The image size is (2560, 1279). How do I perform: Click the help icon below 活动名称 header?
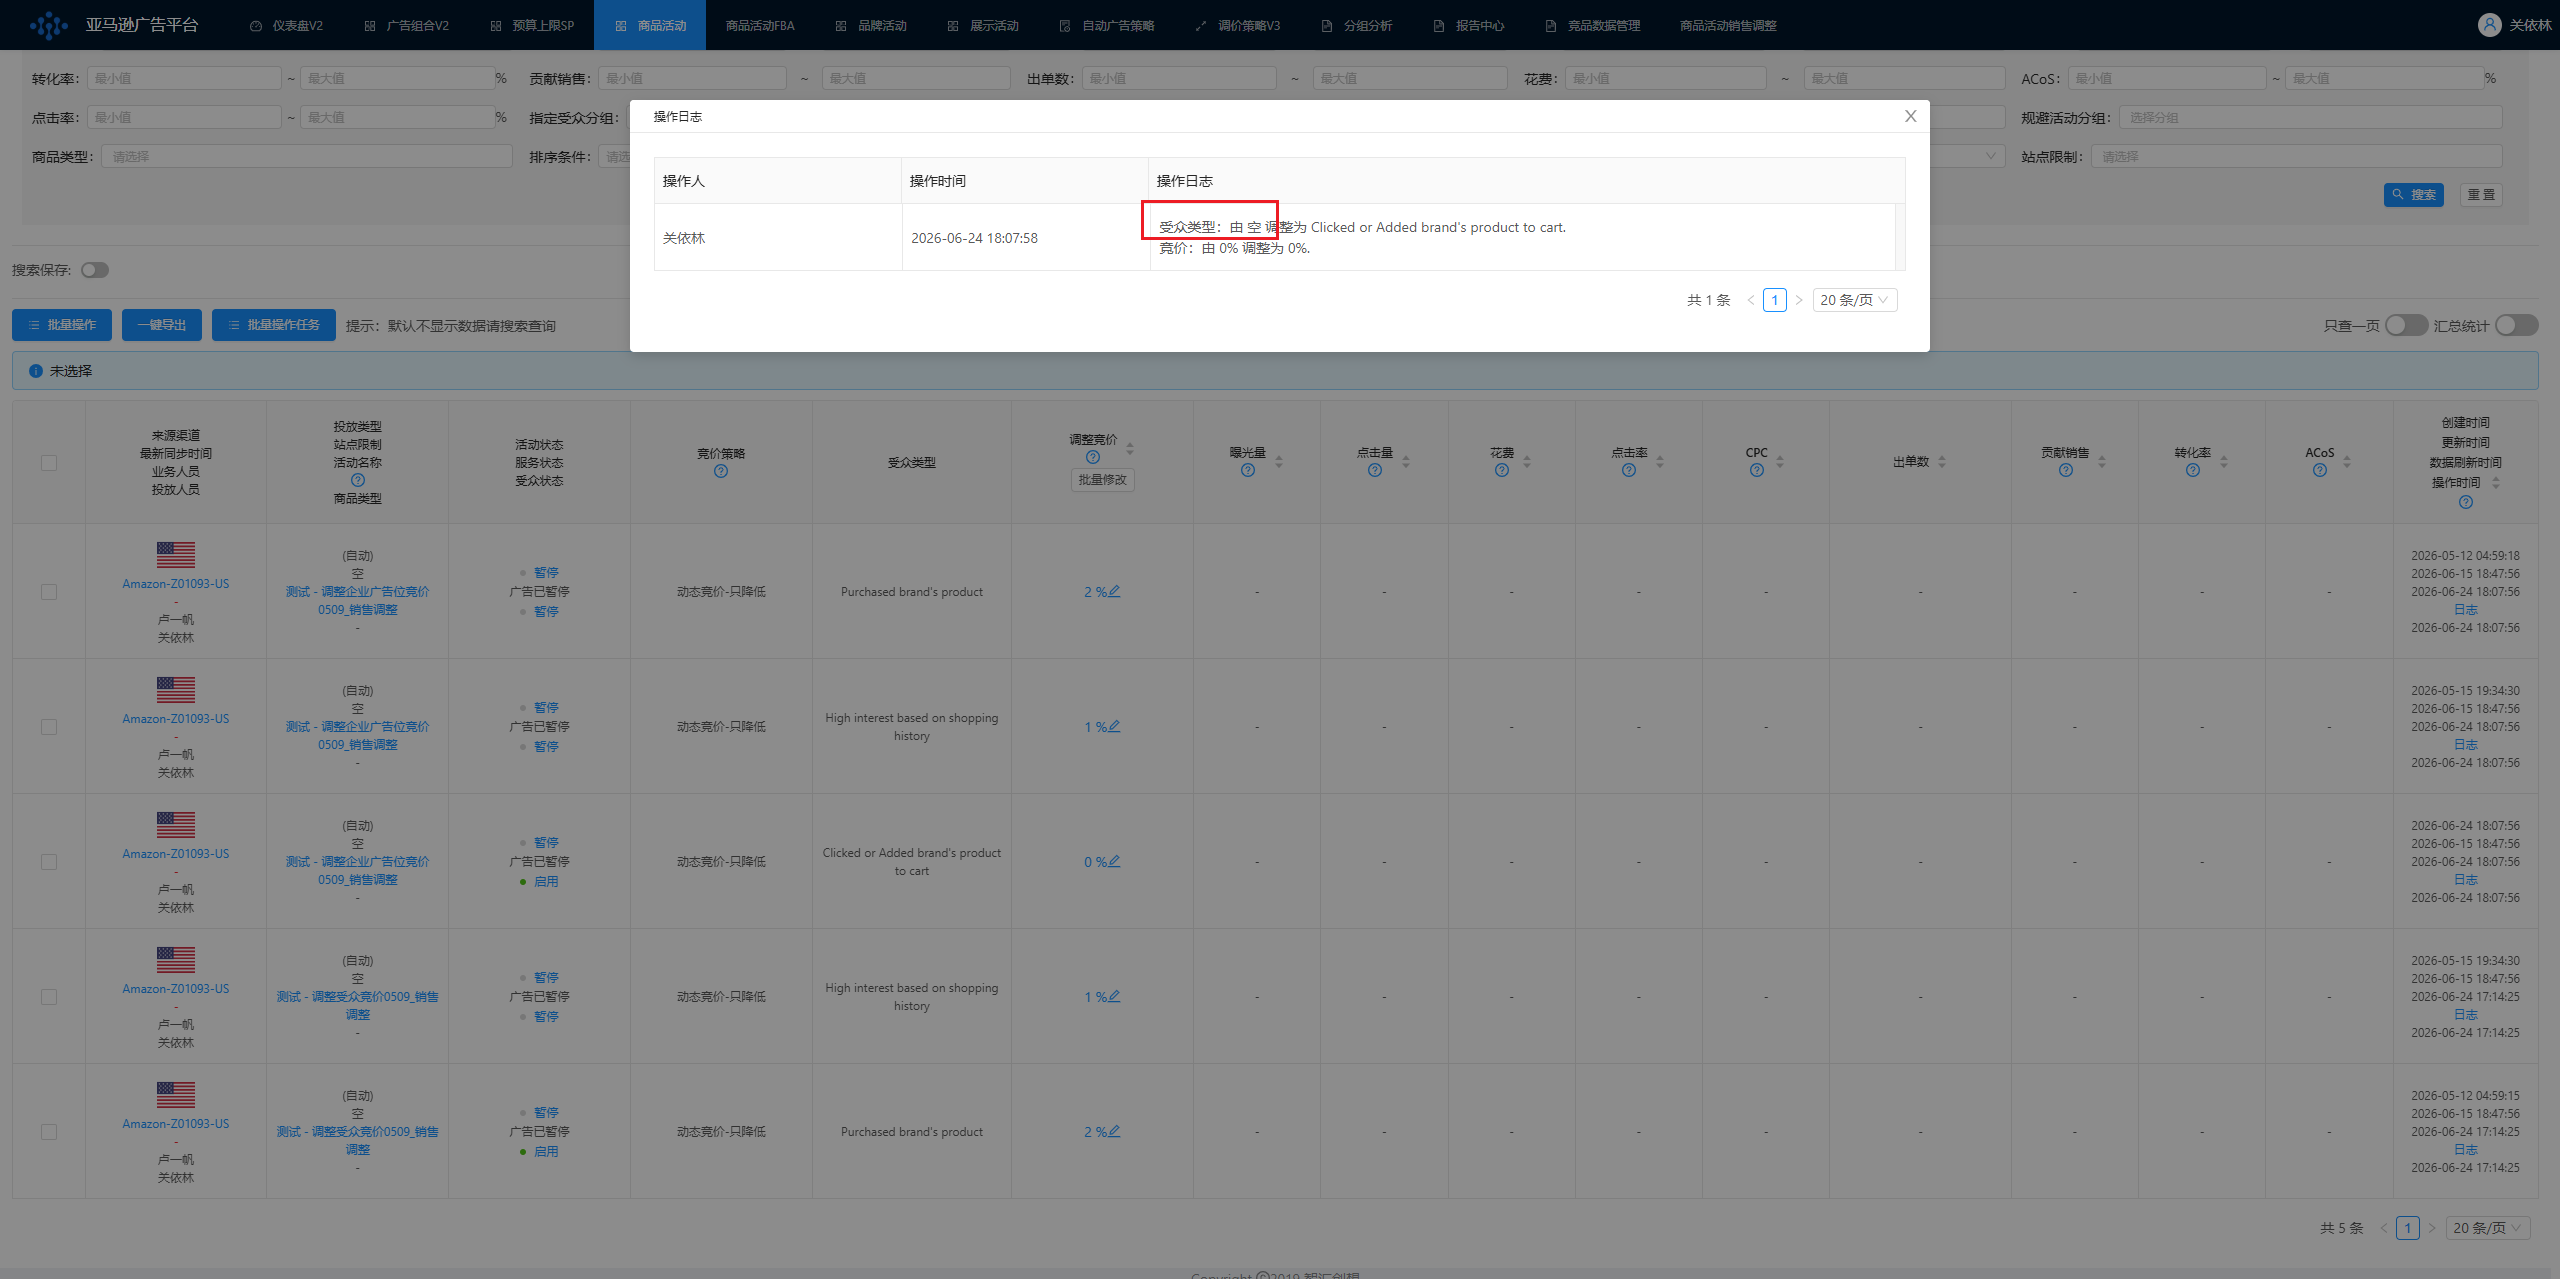tap(357, 480)
